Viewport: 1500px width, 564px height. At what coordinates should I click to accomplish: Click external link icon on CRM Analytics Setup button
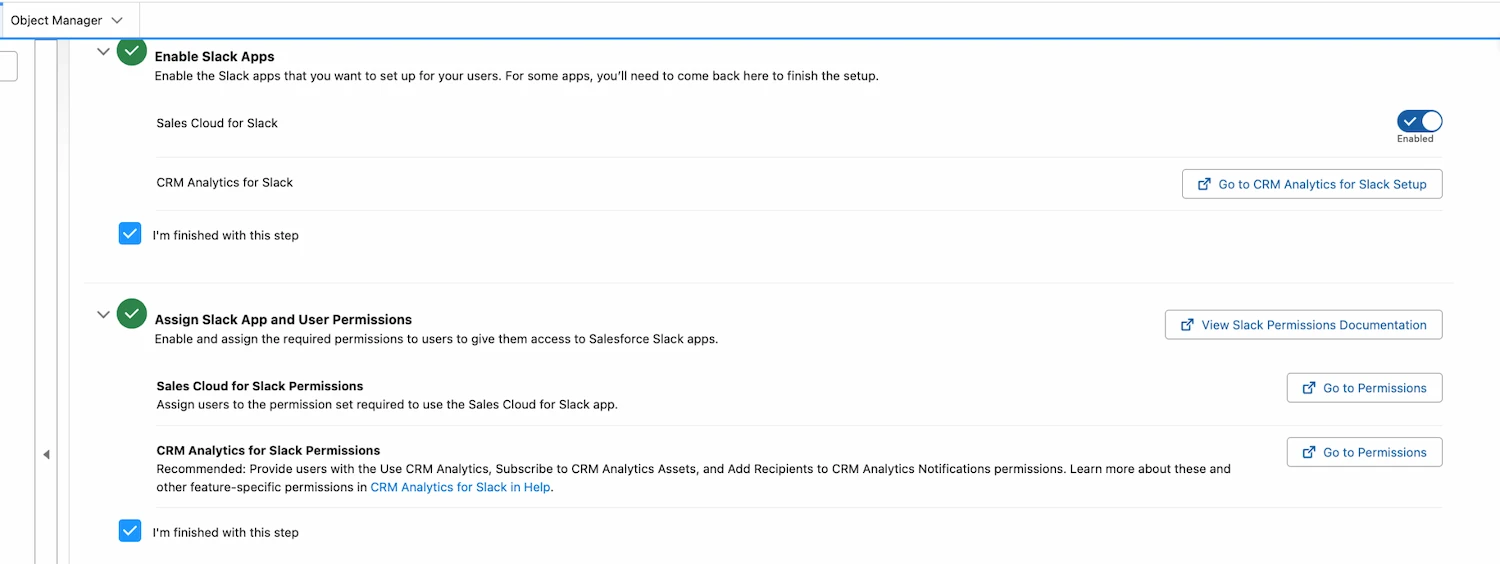[1205, 184]
